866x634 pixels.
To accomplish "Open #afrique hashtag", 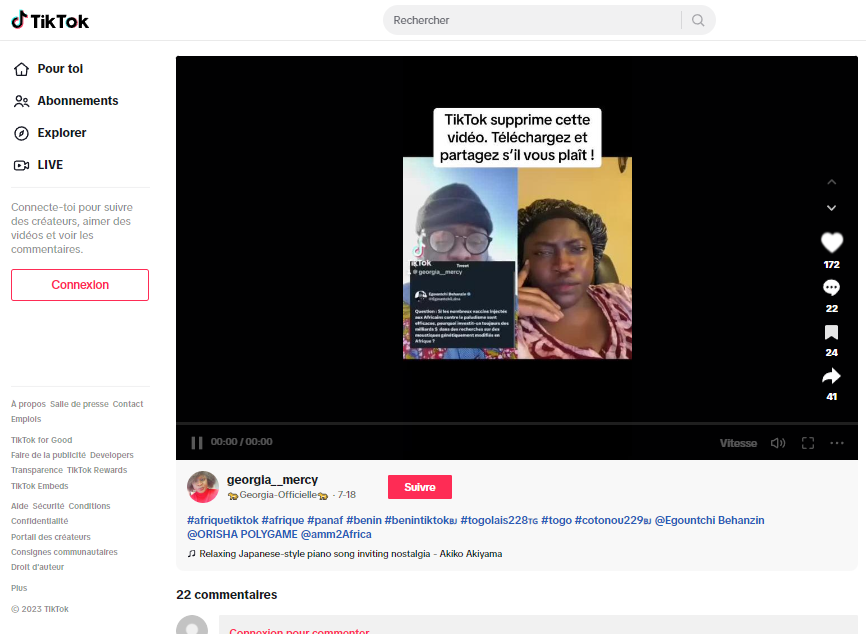I will click(283, 520).
